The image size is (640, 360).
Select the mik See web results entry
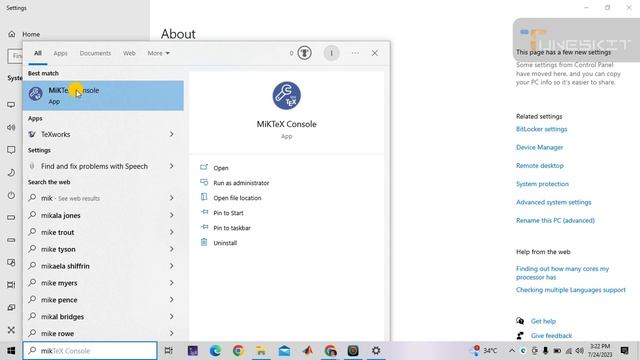pyautogui.click(x=103, y=198)
